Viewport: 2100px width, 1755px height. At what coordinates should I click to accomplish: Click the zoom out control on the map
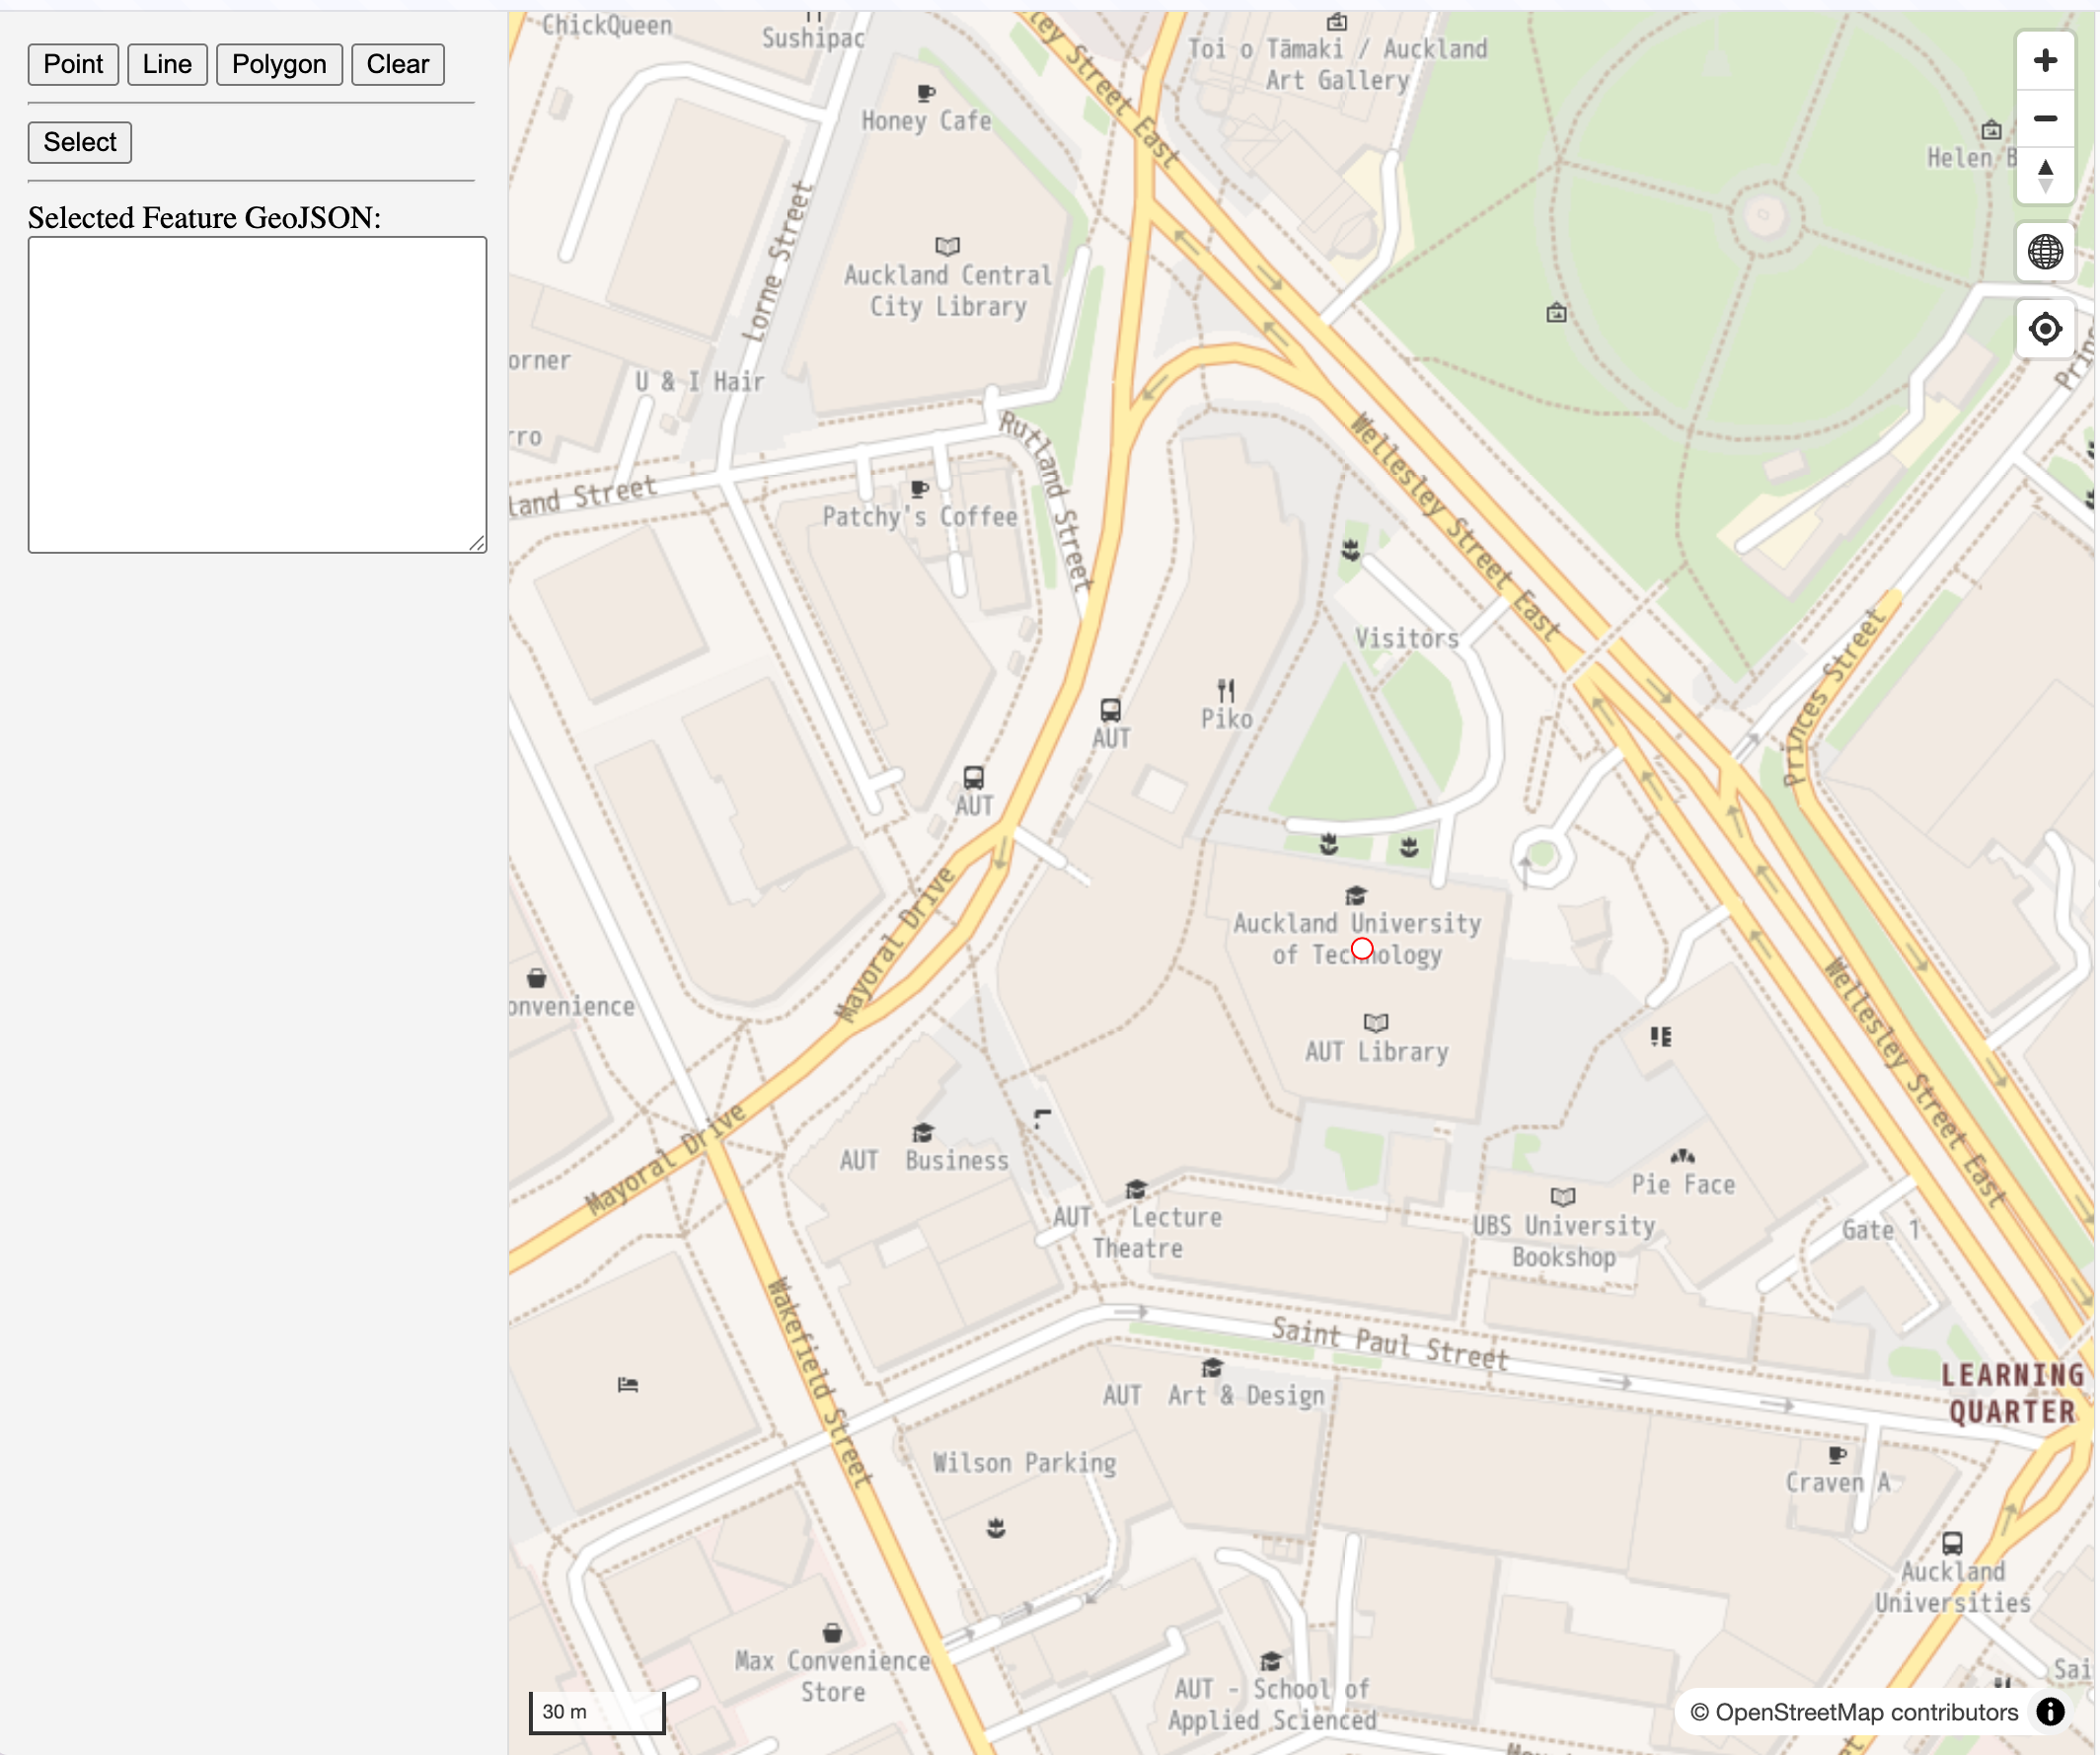(2046, 118)
